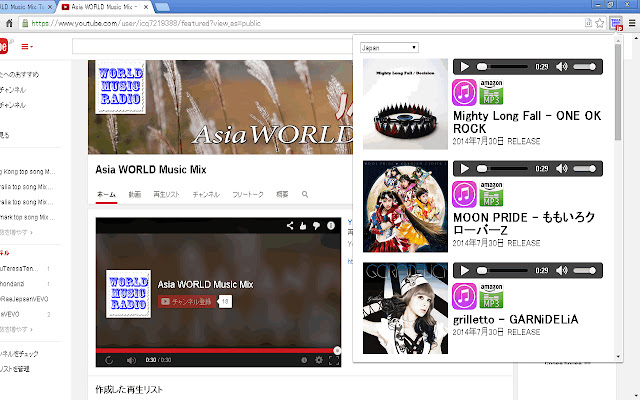
Task: Open iTunes link for MOON PRIDE
Action: pyautogui.click(x=464, y=194)
